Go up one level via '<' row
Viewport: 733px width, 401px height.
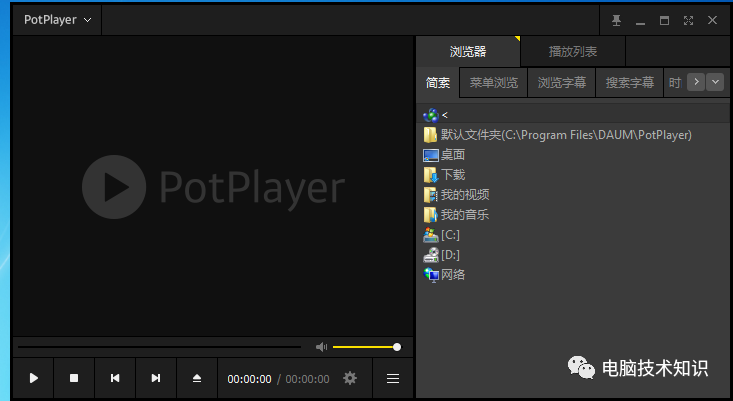click(x=573, y=115)
